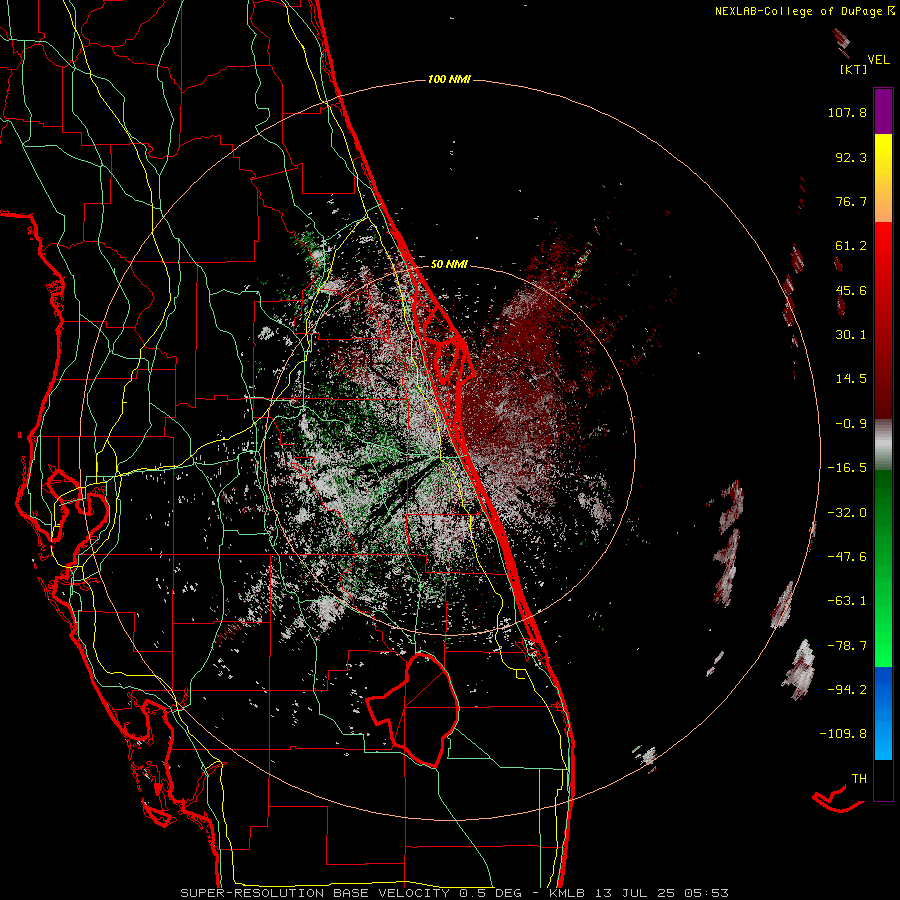Viewport: 900px width, 900px height.
Task: Select the 92.3 velocity label
Action: tap(851, 157)
